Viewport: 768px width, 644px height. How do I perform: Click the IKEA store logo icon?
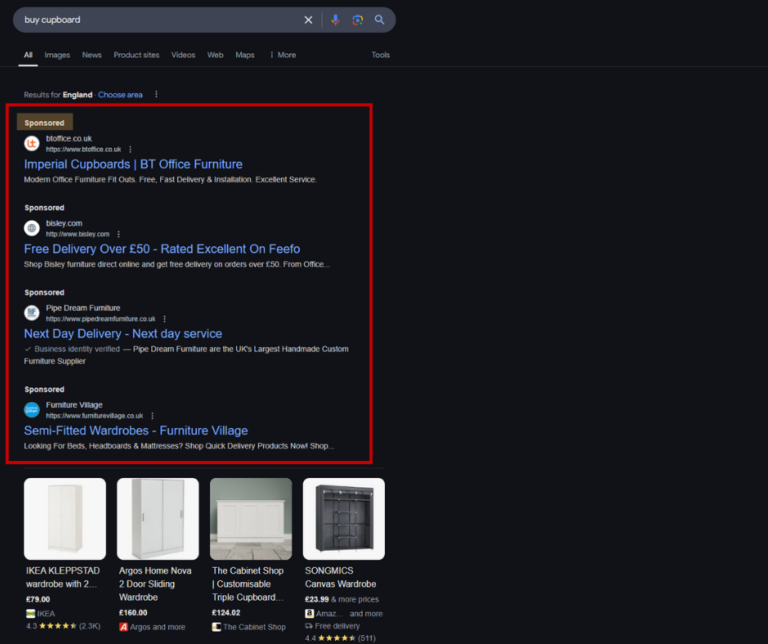pyautogui.click(x=30, y=614)
